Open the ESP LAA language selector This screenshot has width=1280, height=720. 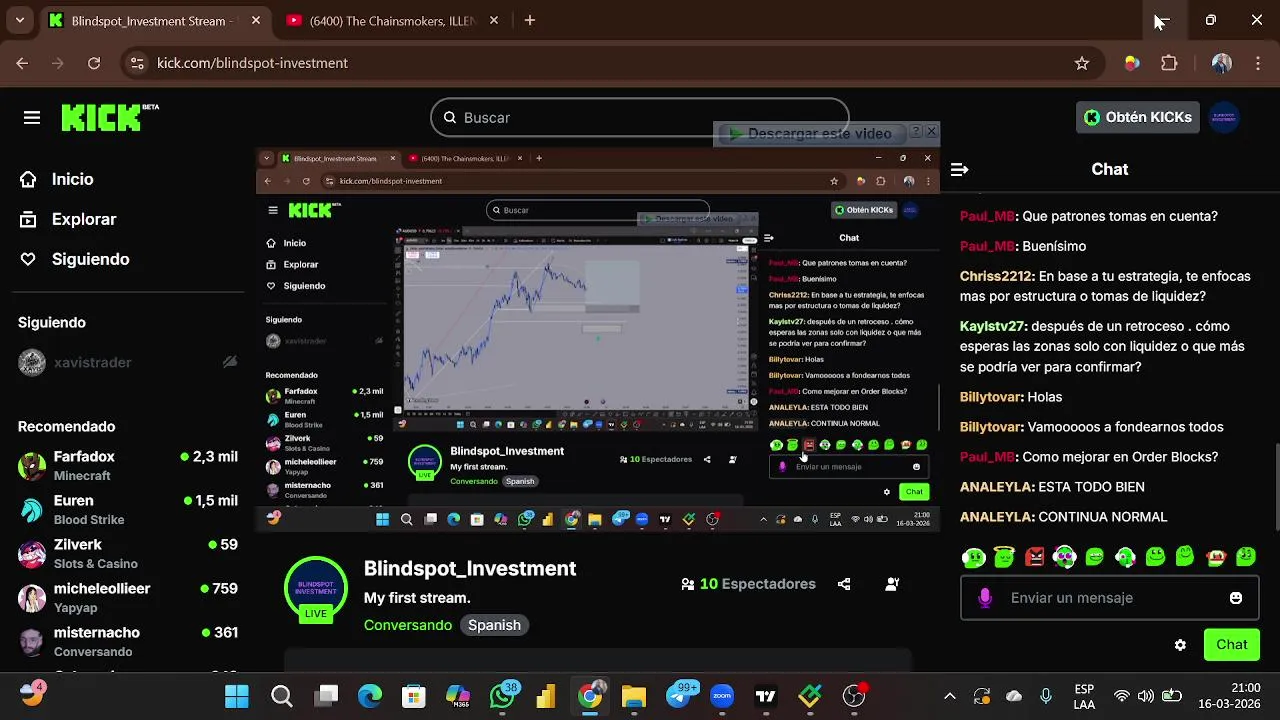(1084, 696)
